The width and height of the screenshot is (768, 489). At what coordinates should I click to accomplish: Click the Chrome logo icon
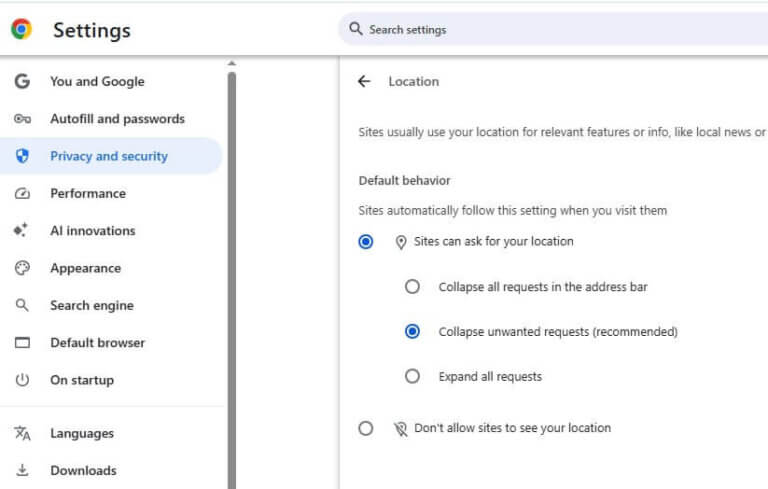[22, 29]
